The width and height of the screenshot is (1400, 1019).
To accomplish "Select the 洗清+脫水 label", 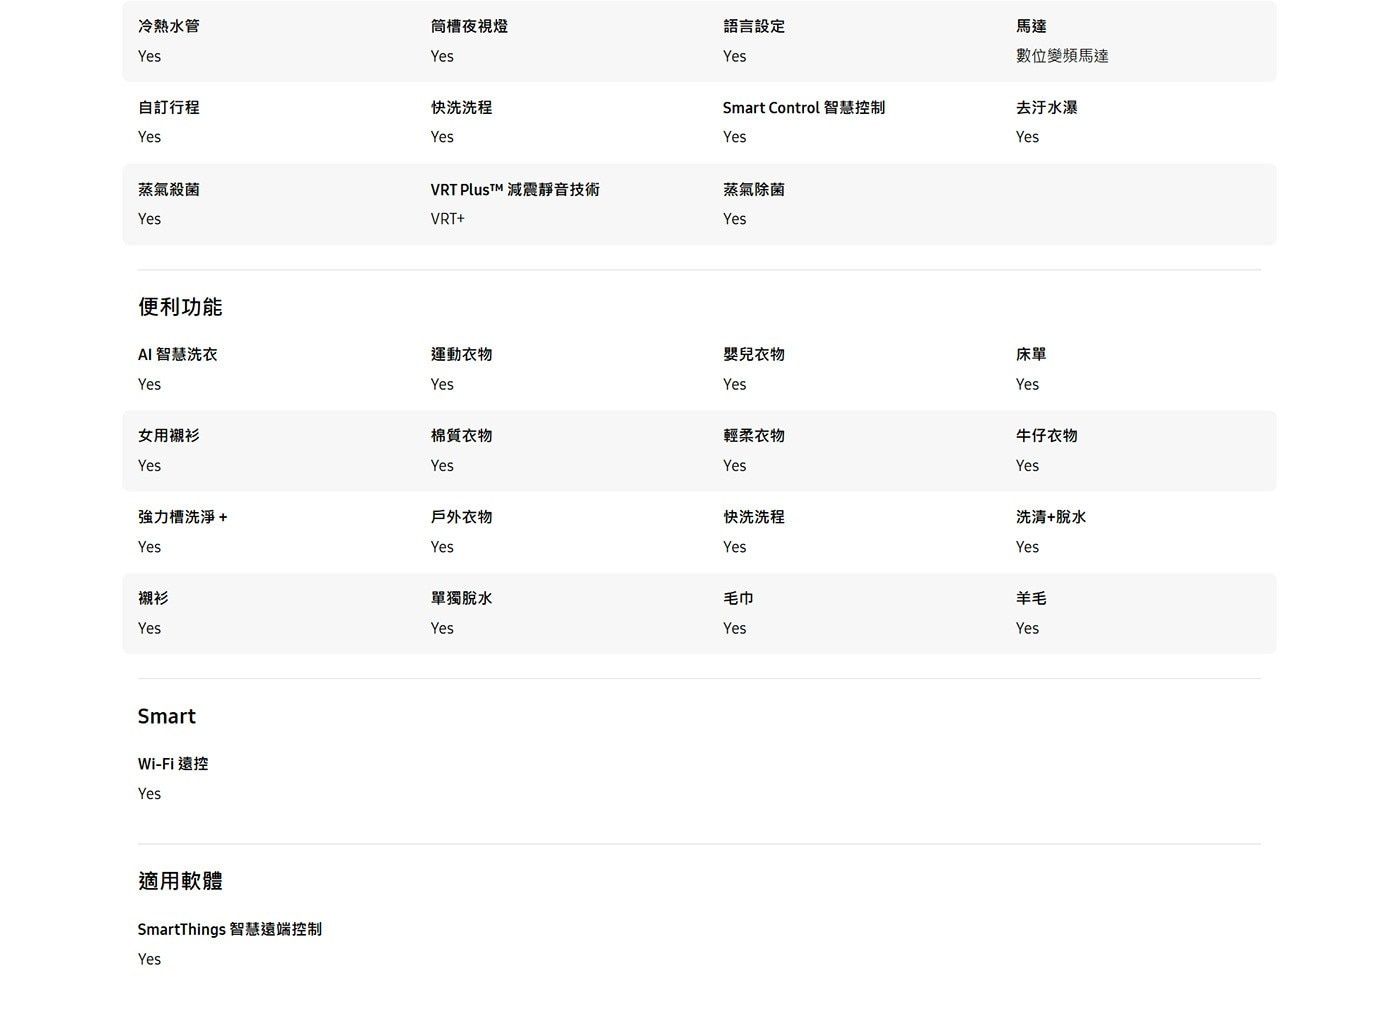I will (1051, 517).
